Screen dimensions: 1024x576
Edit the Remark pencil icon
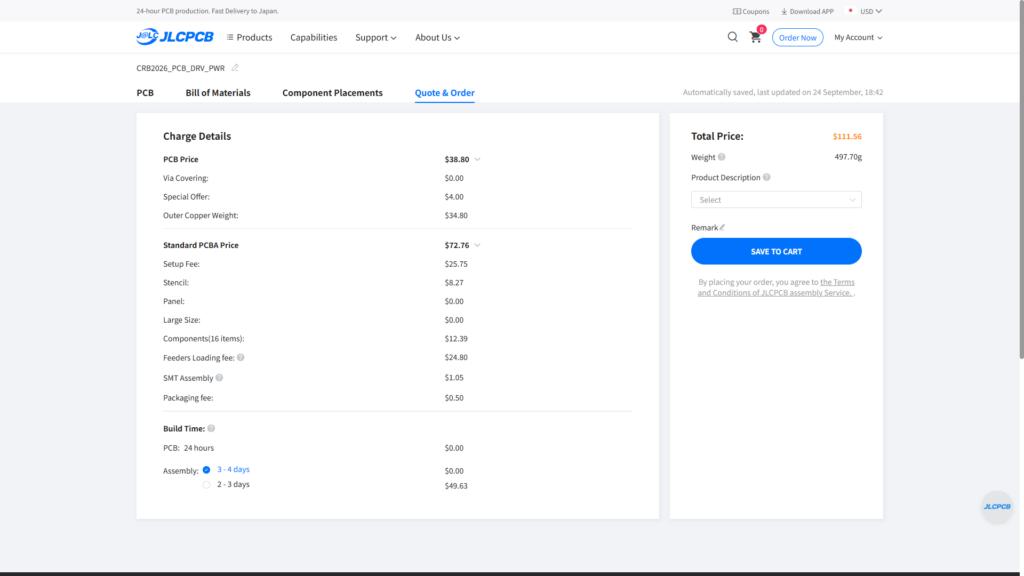click(722, 227)
